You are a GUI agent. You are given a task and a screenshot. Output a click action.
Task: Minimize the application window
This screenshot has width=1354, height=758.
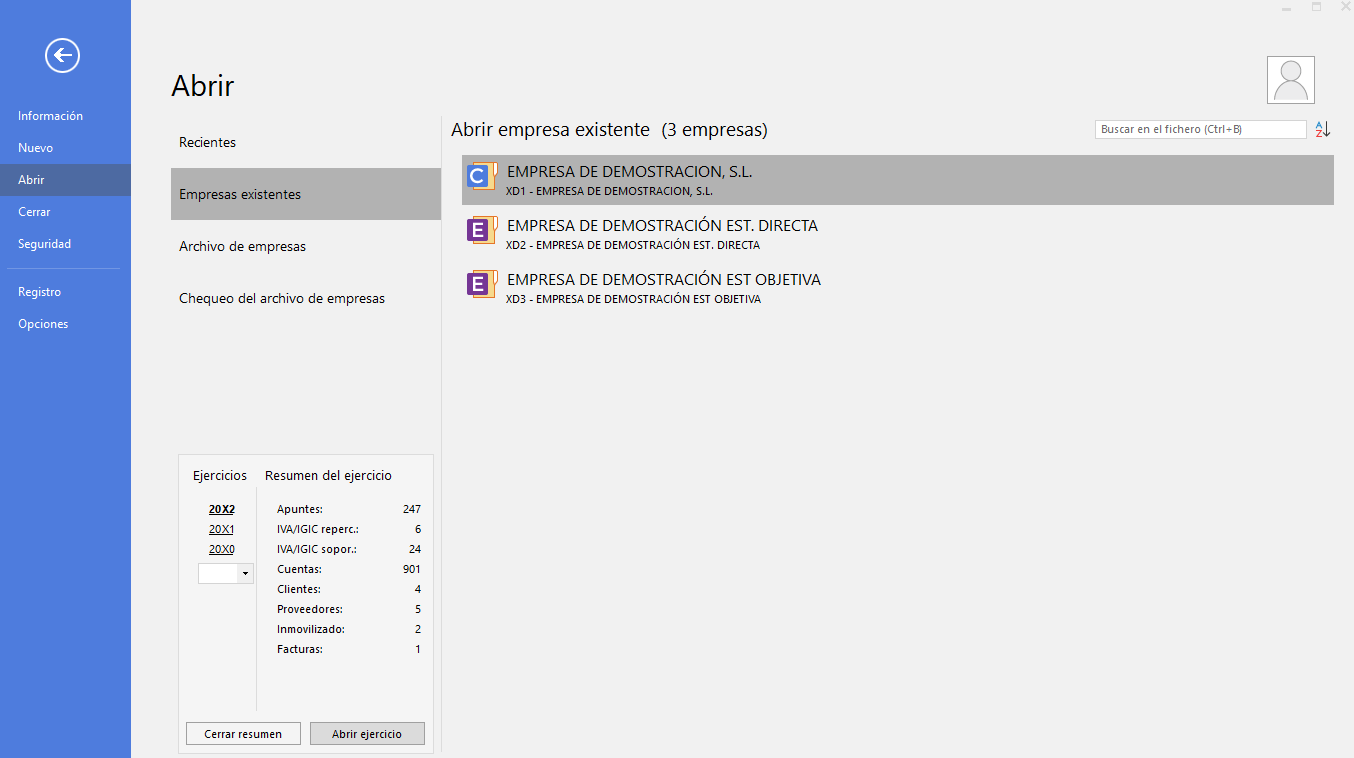pos(1286,8)
